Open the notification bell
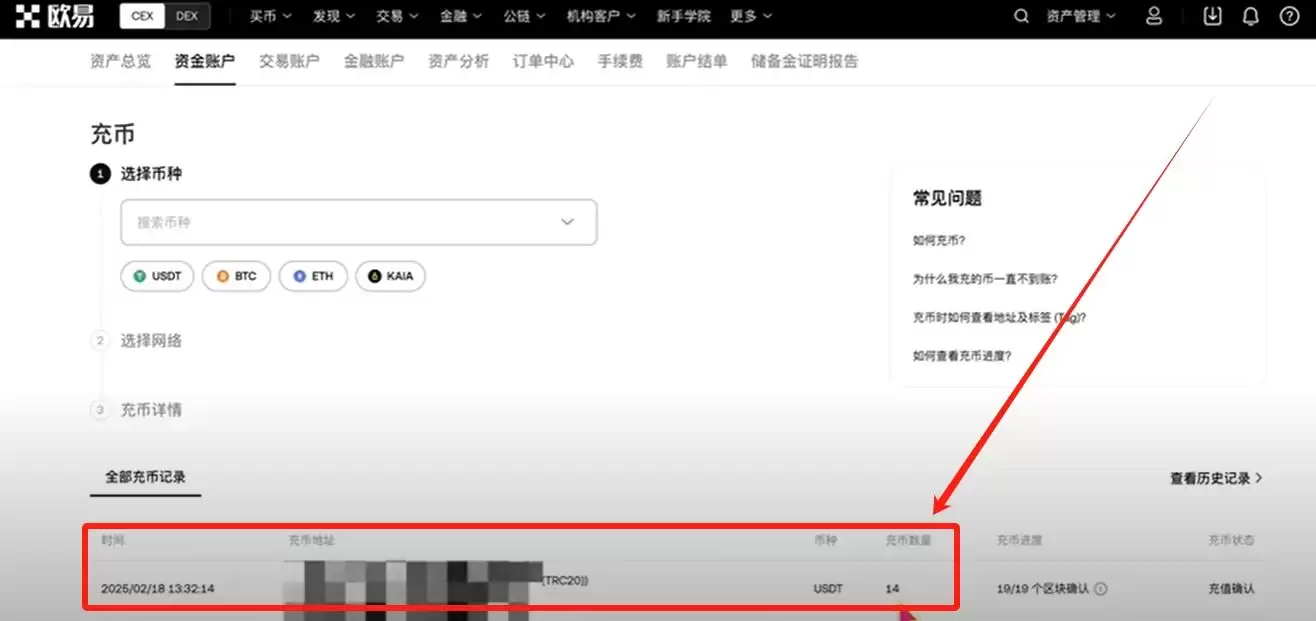 (1251, 16)
